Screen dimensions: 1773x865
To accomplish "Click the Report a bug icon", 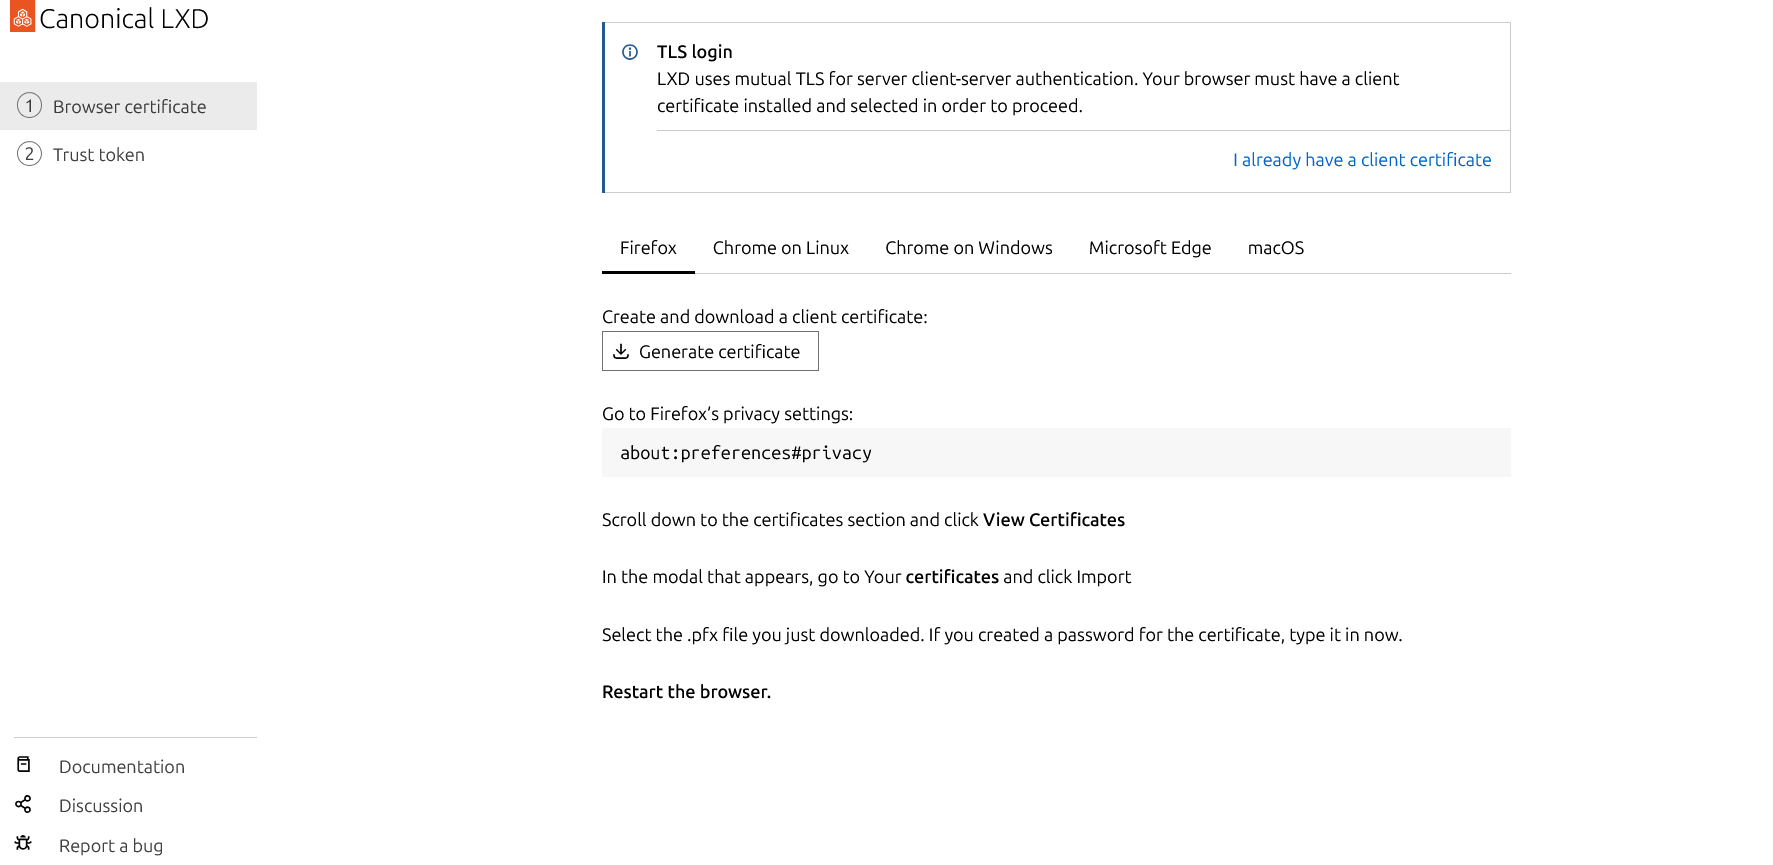I will (x=24, y=844).
